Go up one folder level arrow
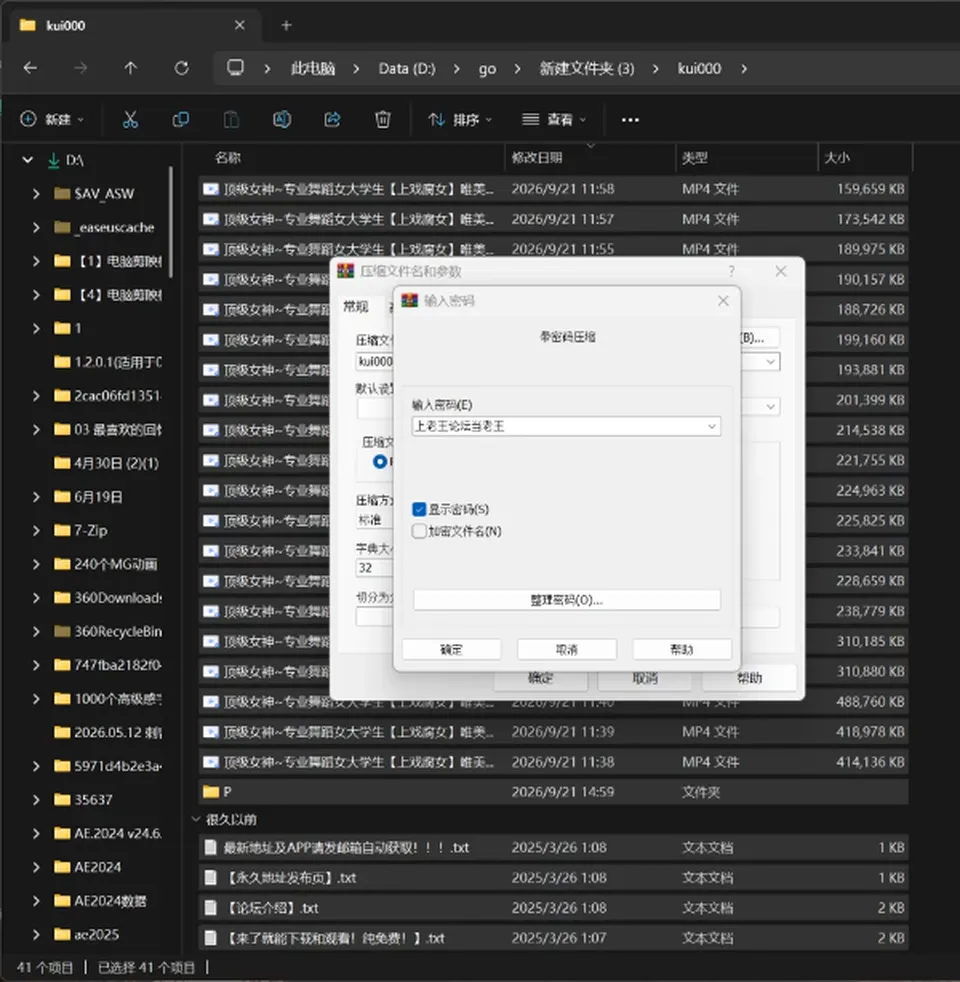Image resolution: width=960 pixels, height=982 pixels. pyautogui.click(x=130, y=68)
